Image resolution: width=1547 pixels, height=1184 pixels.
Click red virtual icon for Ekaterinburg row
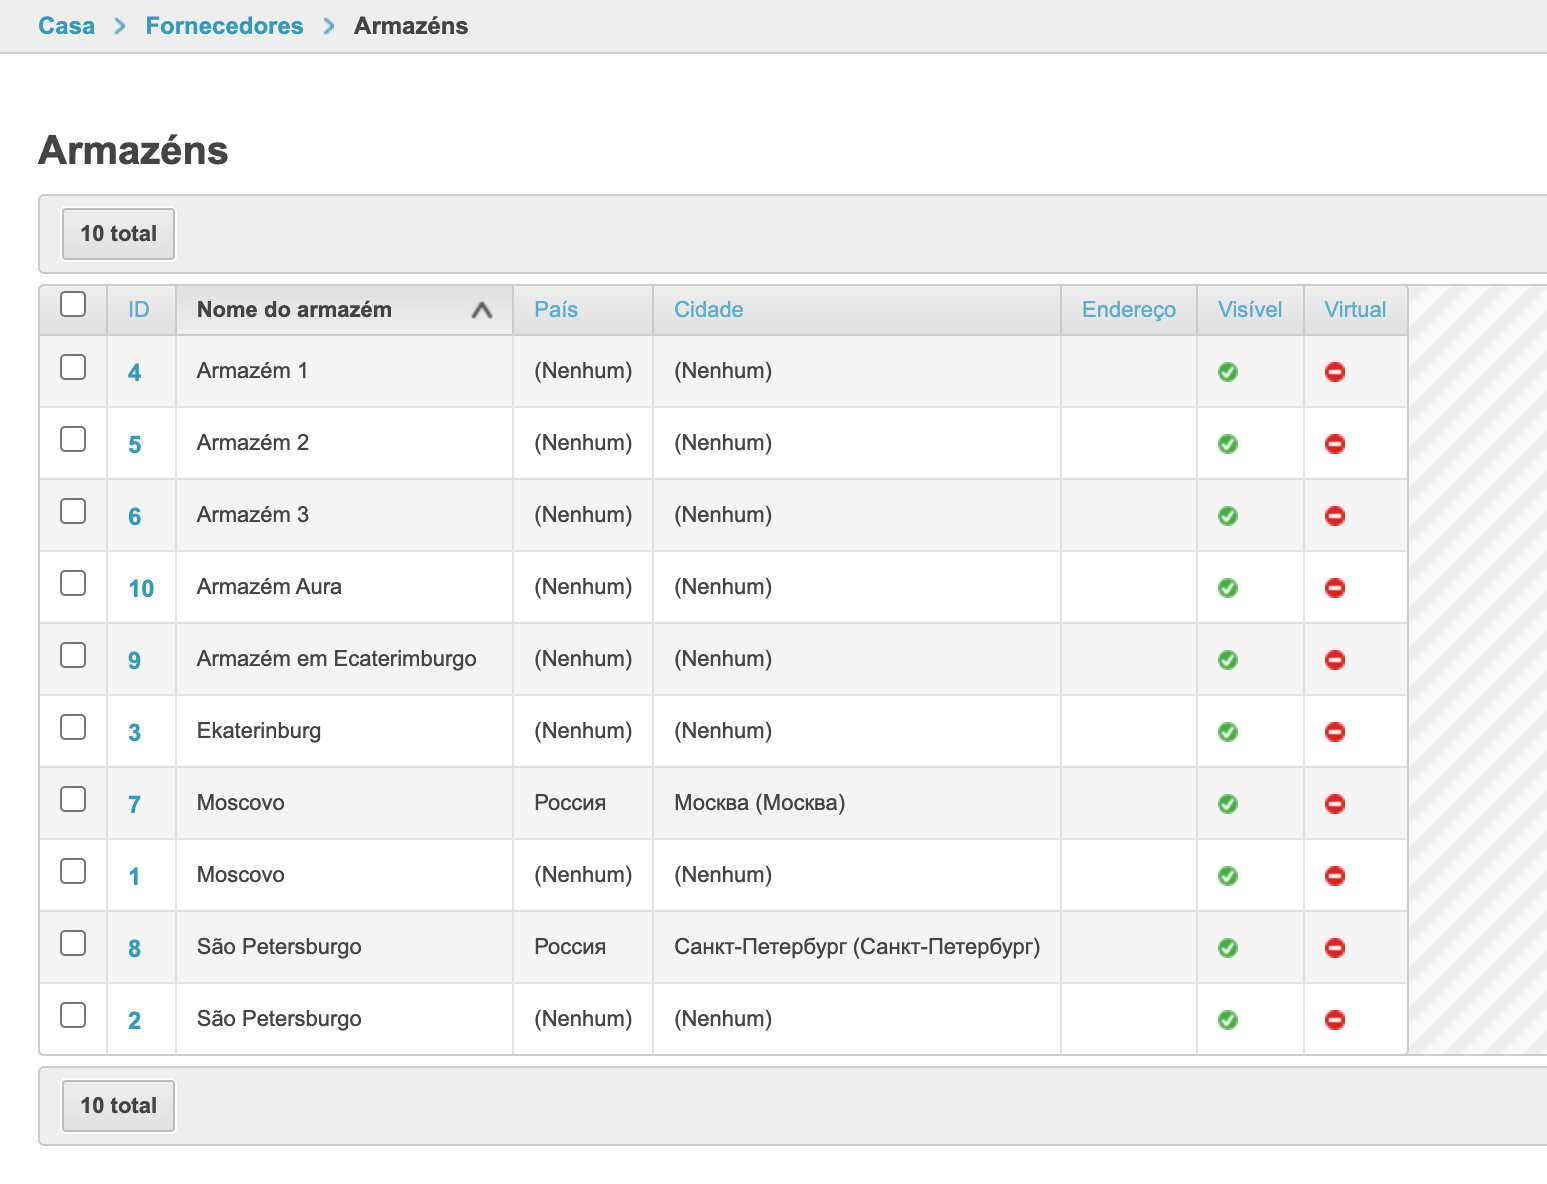tap(1335, 732)
